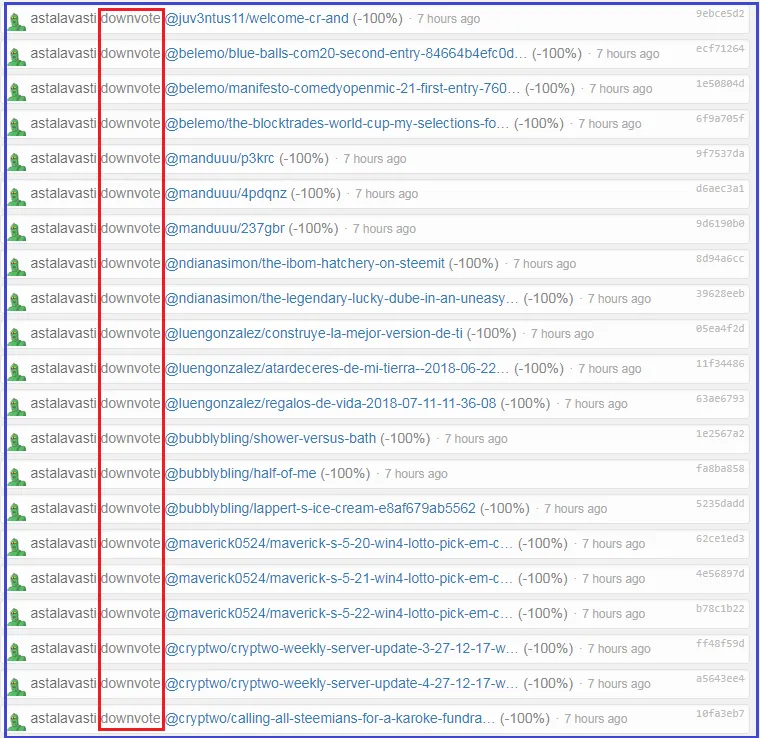This screenshot has height=738, width=760.
Task: Open @ndianasimon/the-legendary-lucky-dube link
Action: (x=342, y=298)
